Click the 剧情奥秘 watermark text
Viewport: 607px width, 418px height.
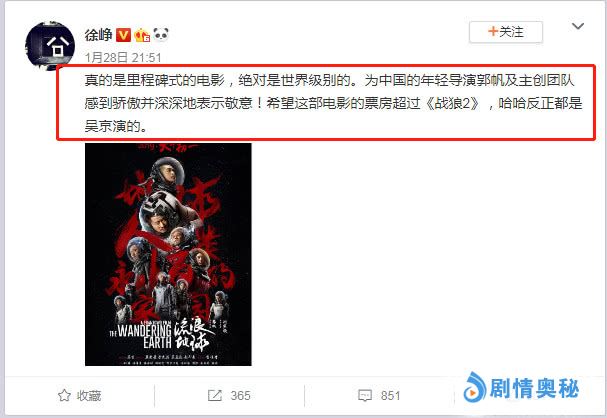(534, 388)
